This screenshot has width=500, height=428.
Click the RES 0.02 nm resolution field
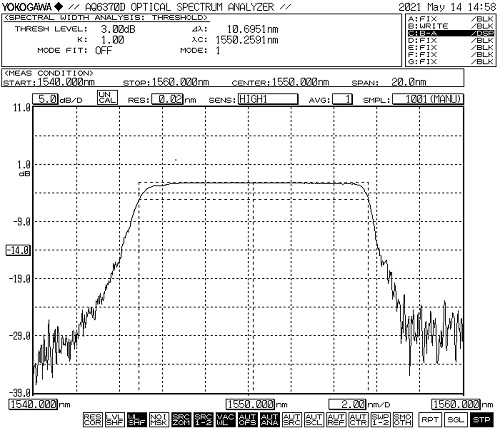[167, 99]
